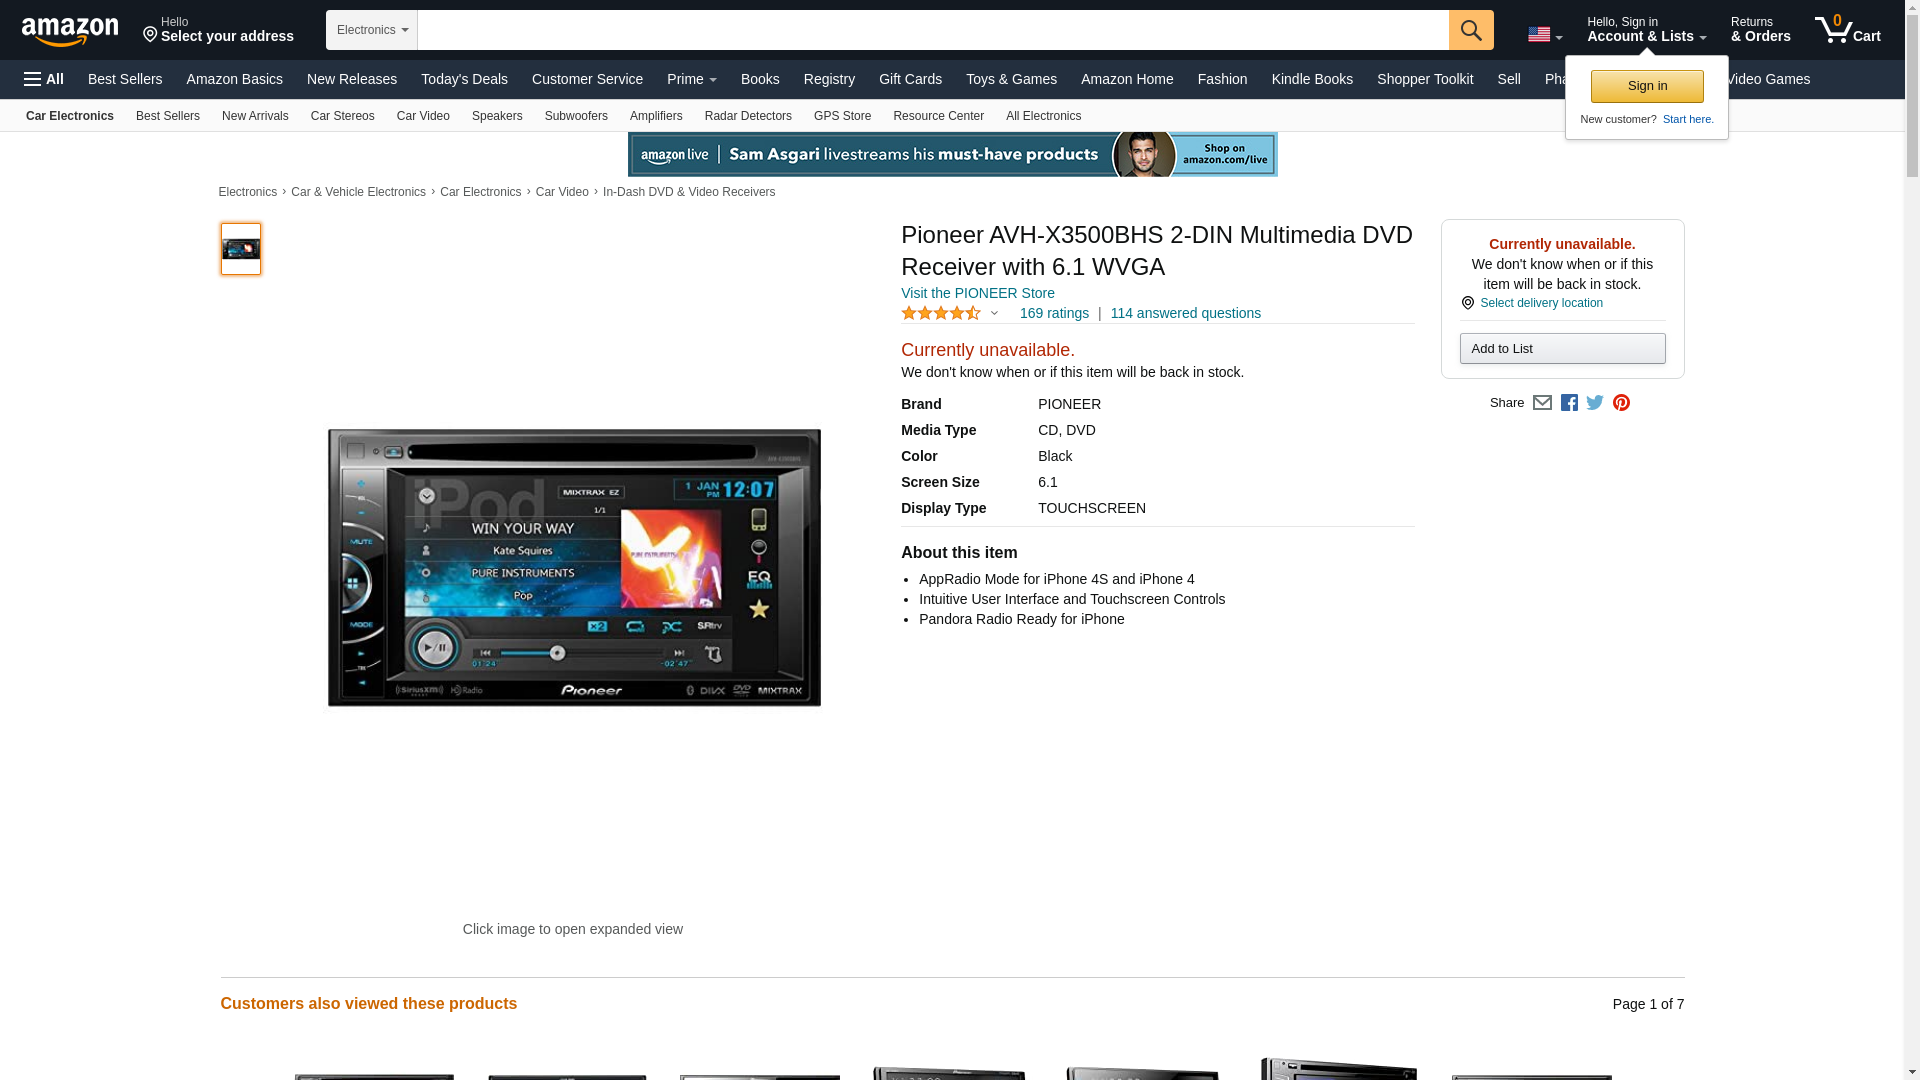Open the Prime menu
1920x1080 pixels.
691,79
